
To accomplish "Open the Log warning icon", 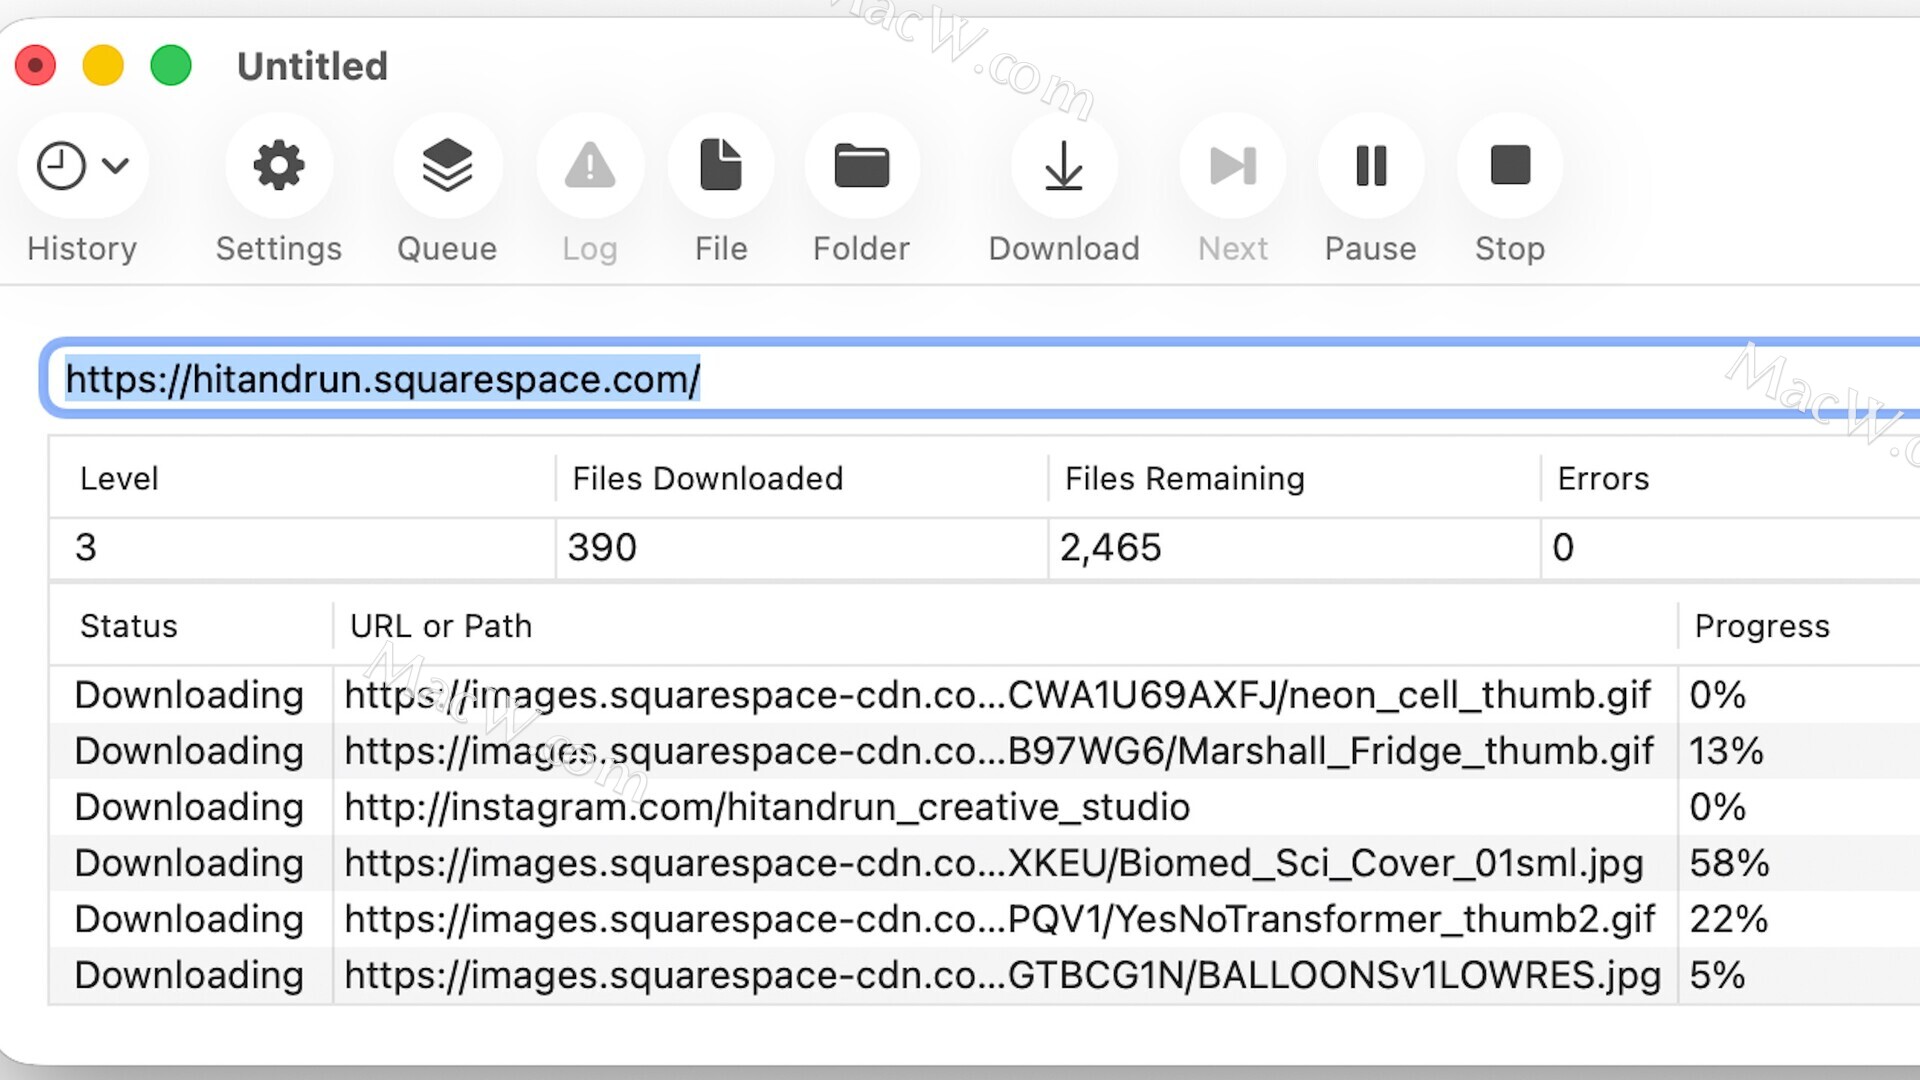I will 589,166.
